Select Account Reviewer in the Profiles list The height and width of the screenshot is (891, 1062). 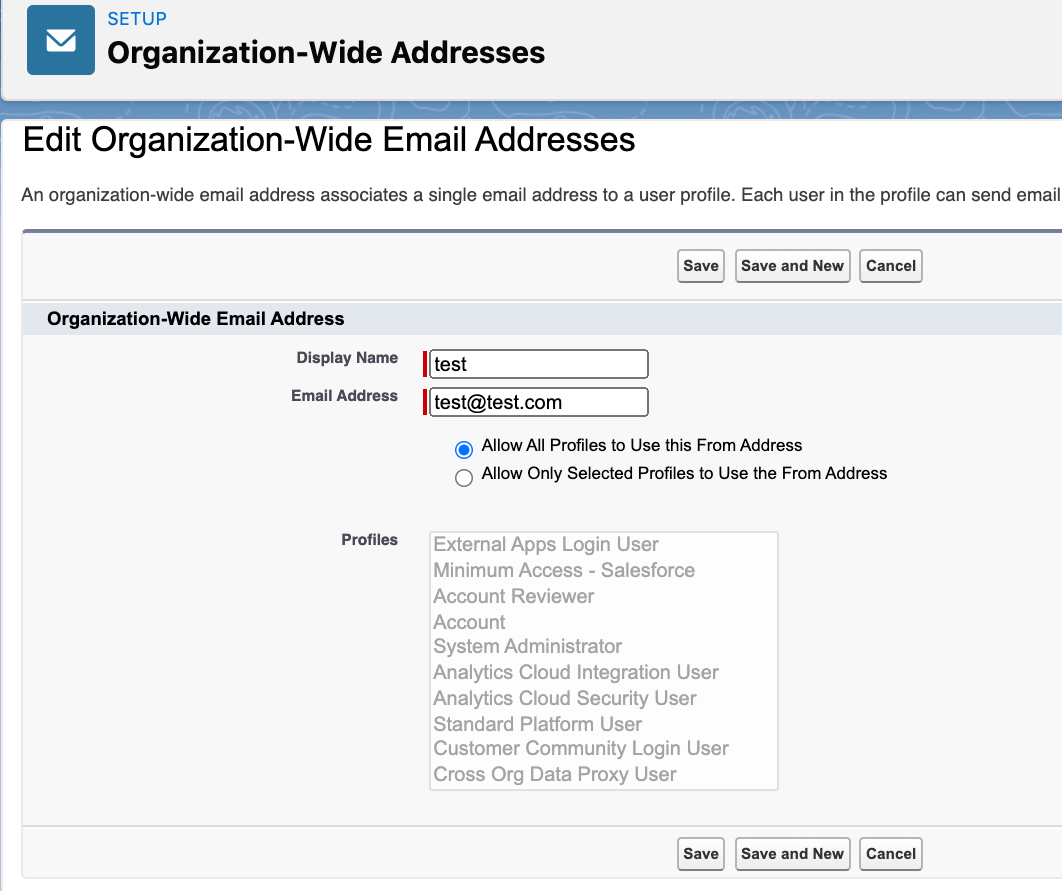512,596
